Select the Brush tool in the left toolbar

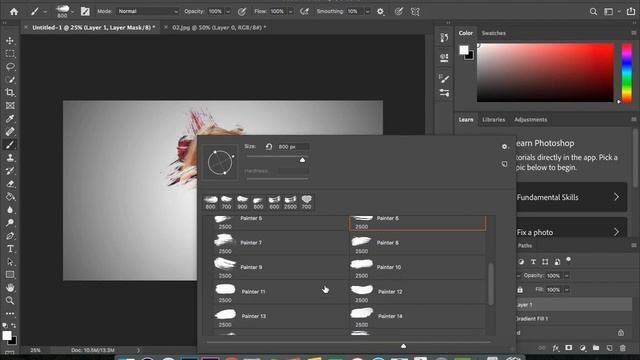(10, 145)
